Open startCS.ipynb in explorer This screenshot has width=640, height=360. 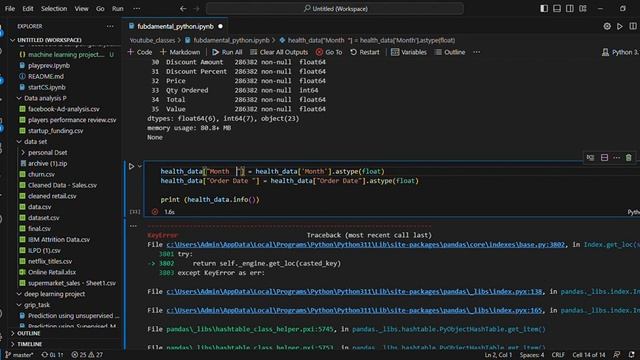(x=47, y=87)
